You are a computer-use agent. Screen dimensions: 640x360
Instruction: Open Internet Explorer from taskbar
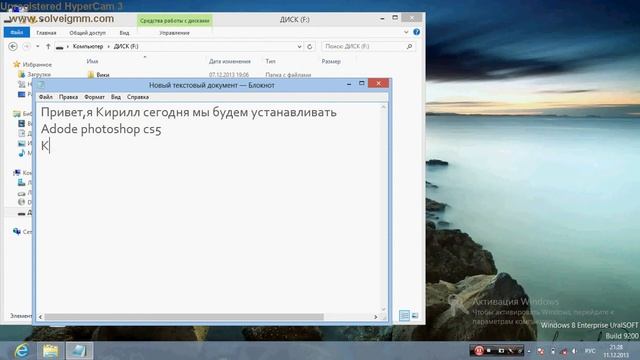click(x=22, y=351)
